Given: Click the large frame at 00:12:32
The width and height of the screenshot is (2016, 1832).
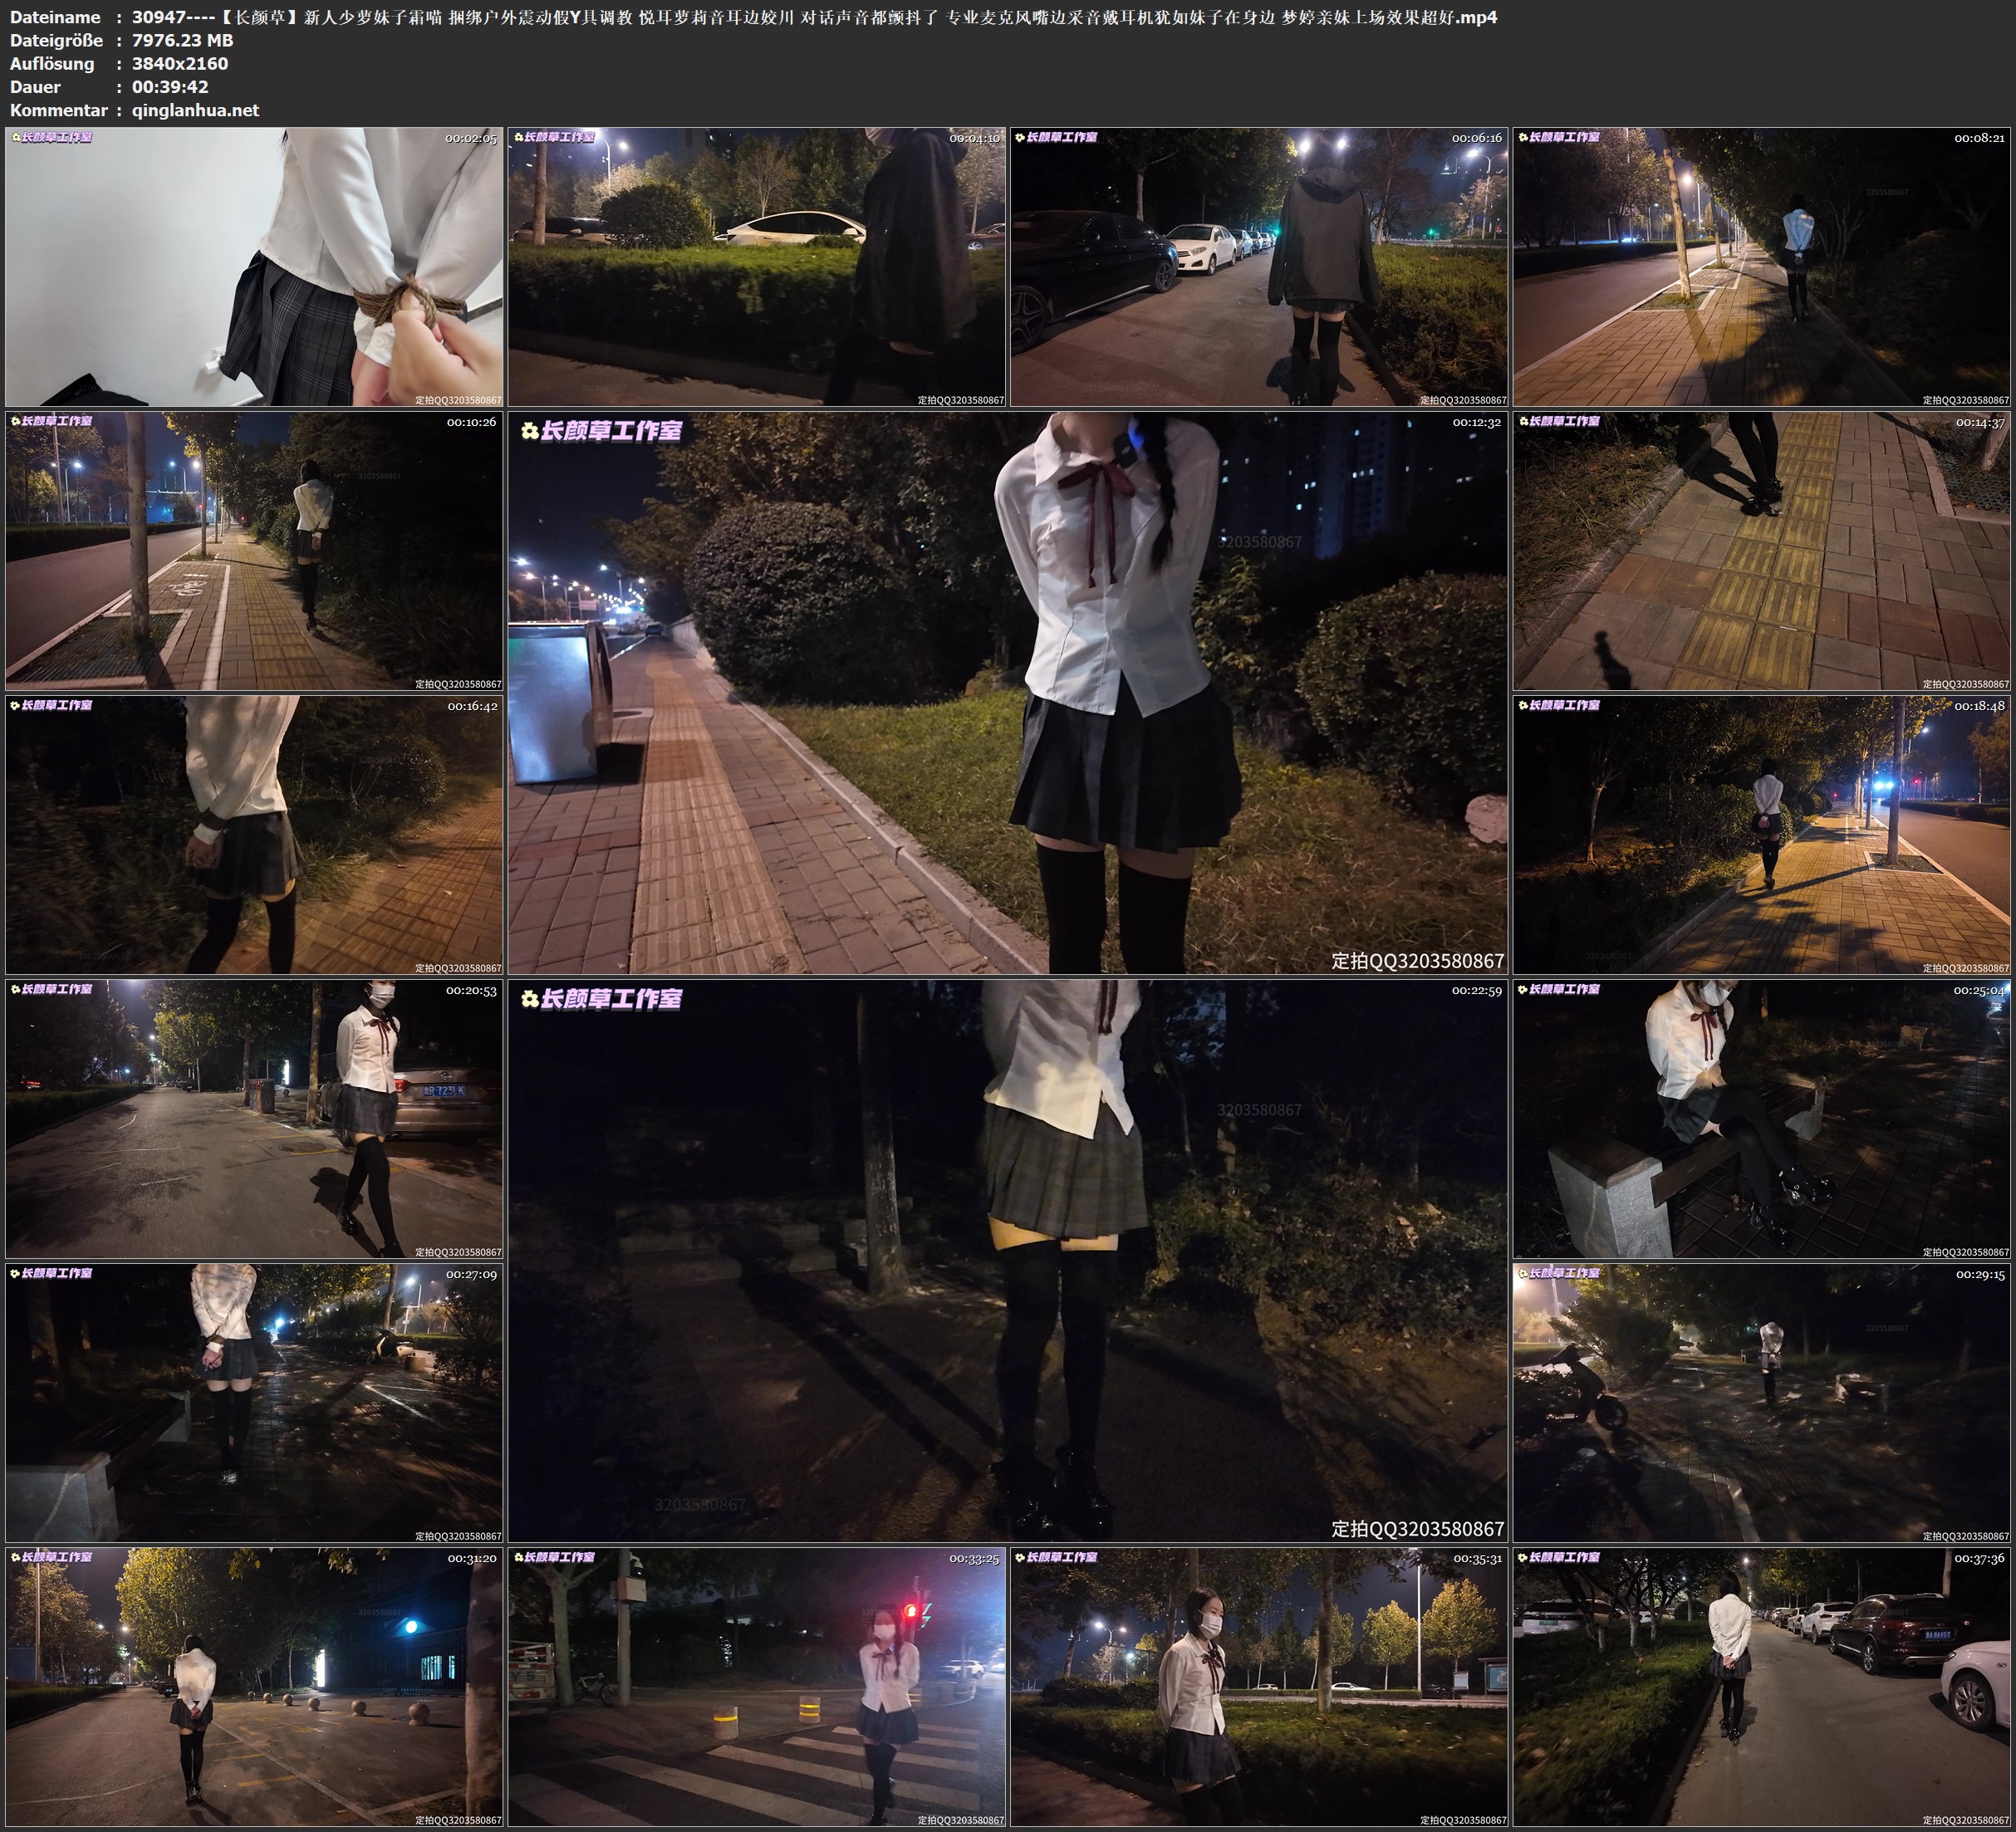Looking at the screenshot, I should [x=1008, y=692].
